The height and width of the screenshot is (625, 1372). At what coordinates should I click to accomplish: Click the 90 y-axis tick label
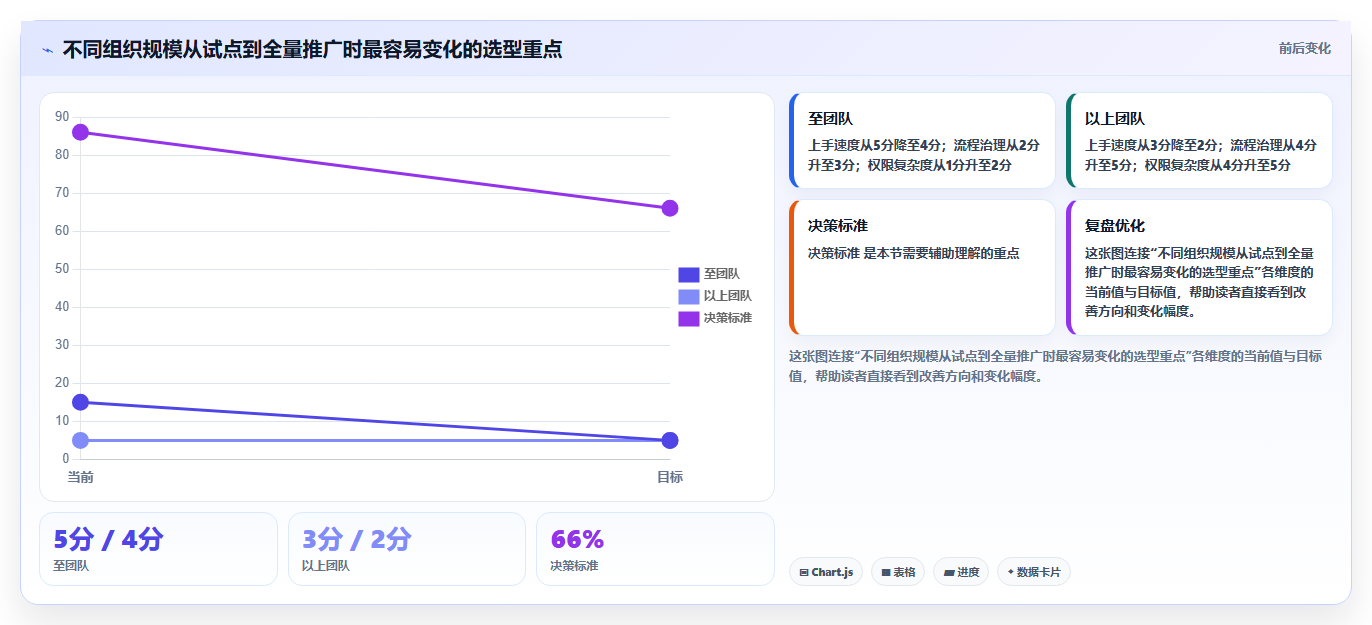[x=62, y=117]
